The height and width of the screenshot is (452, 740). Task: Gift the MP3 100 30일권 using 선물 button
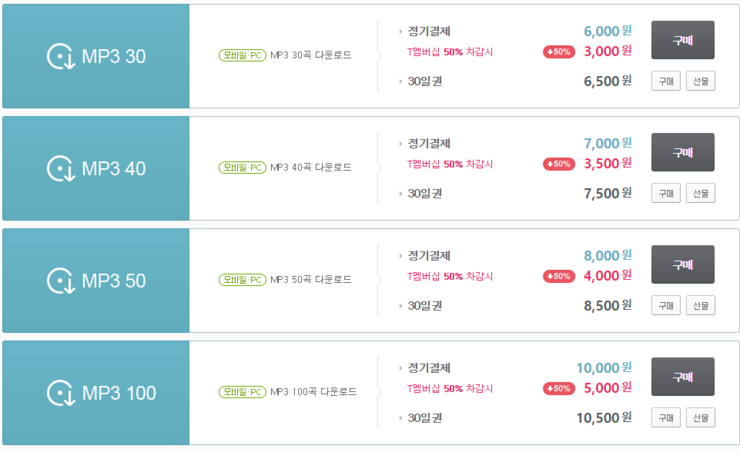coord(700,418)
